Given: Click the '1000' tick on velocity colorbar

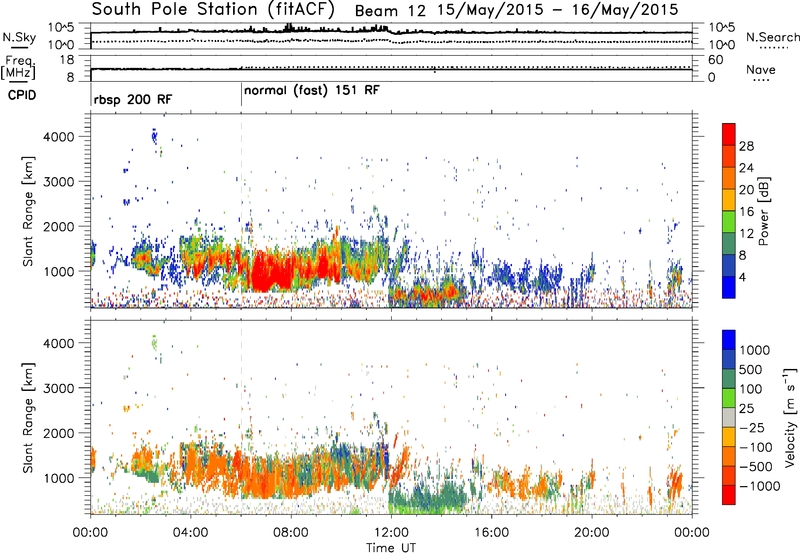Looking at the screenshot, I should click(755, 350).
